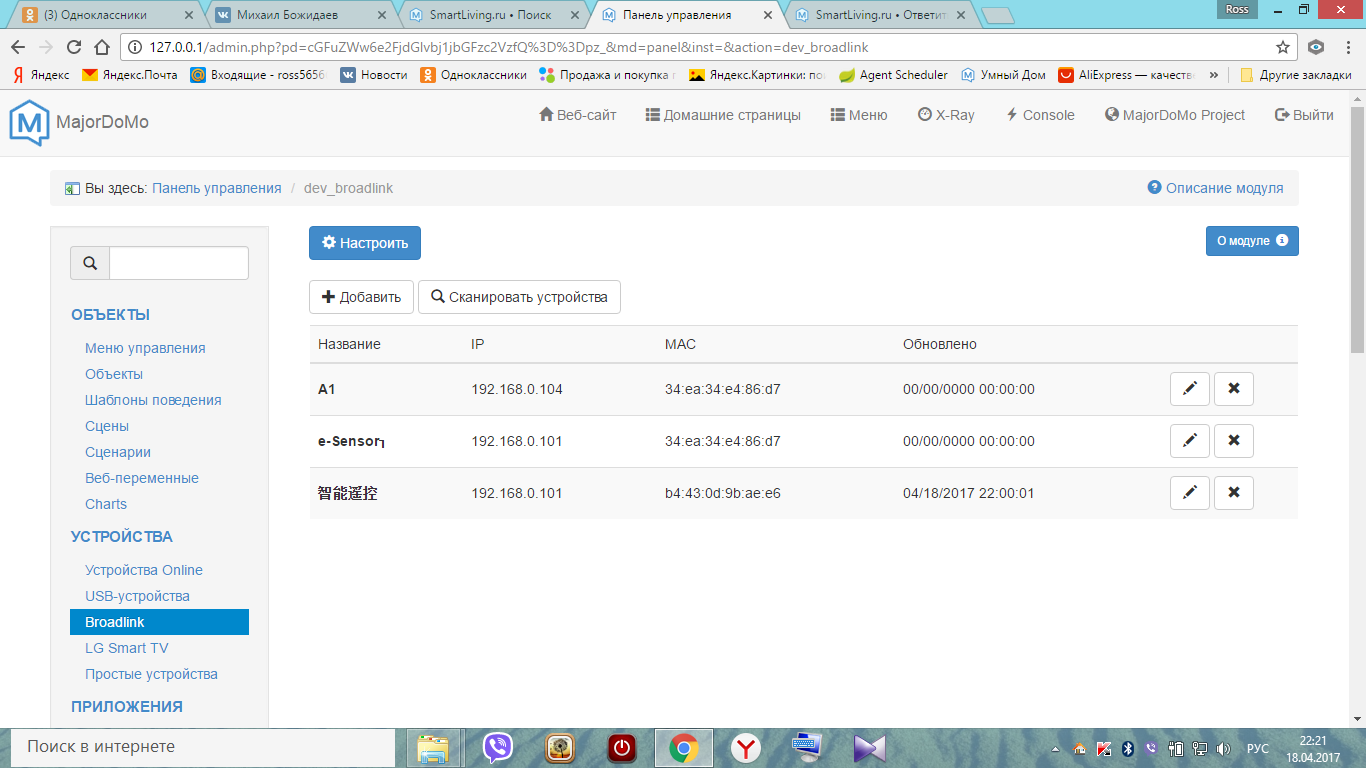Open Объекты in sidebar

click(114, 374)
